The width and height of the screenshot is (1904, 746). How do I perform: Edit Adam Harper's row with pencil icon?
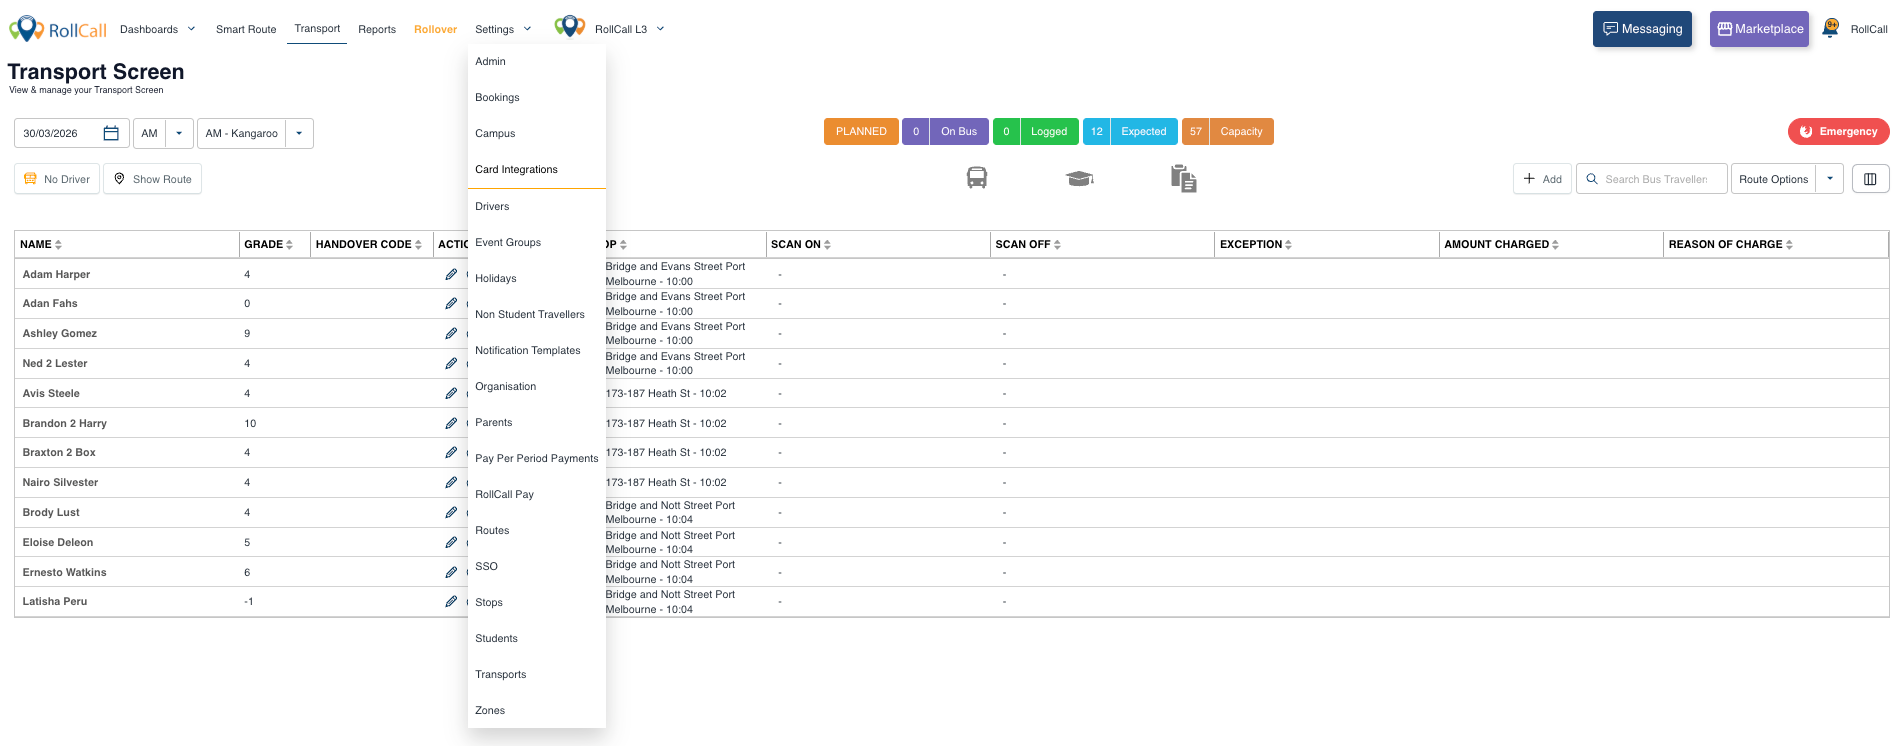[x=451, y=274]
